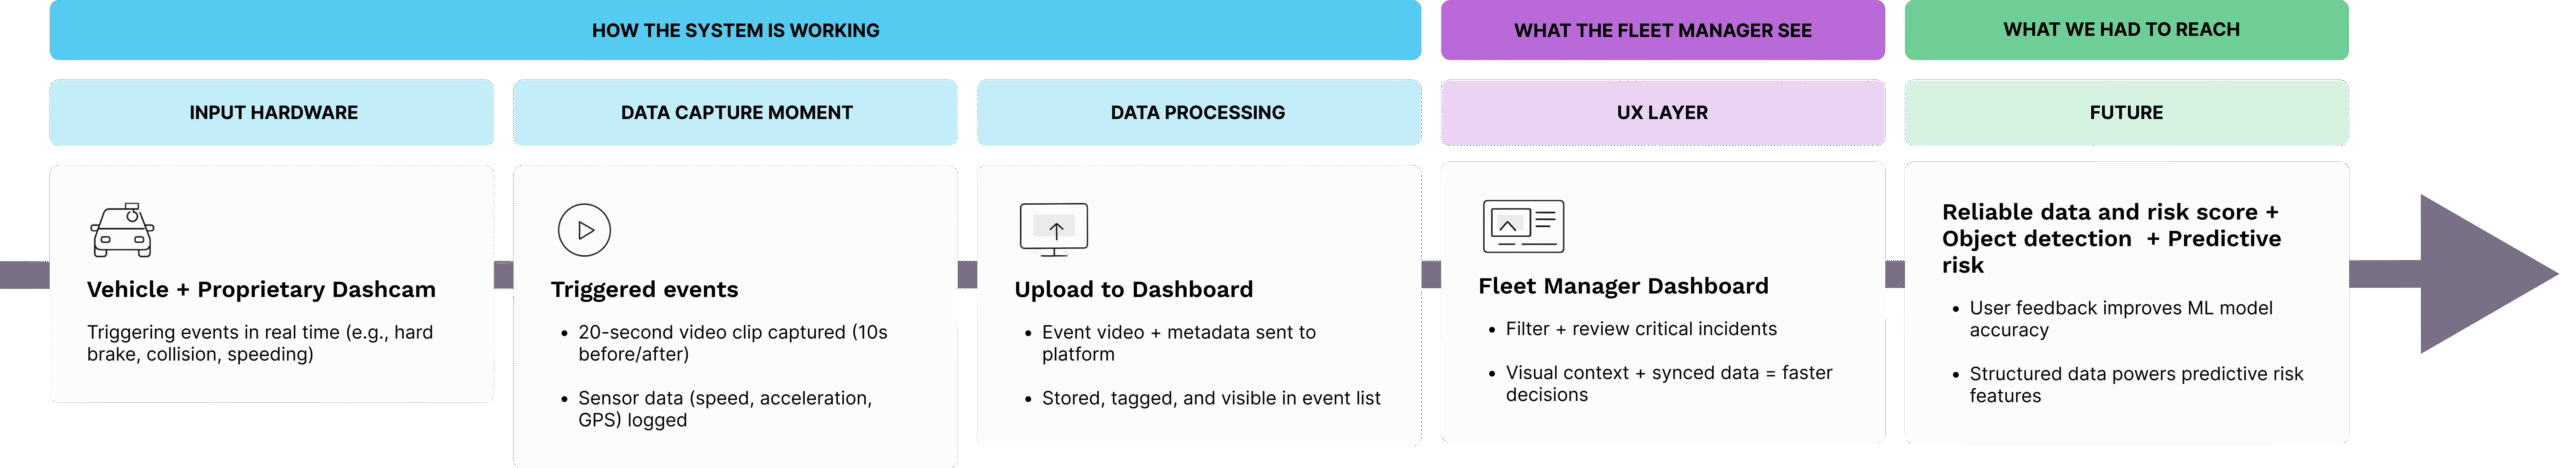
Task: Open the DATA PROCESSING header
Action: click(1198, 113)
